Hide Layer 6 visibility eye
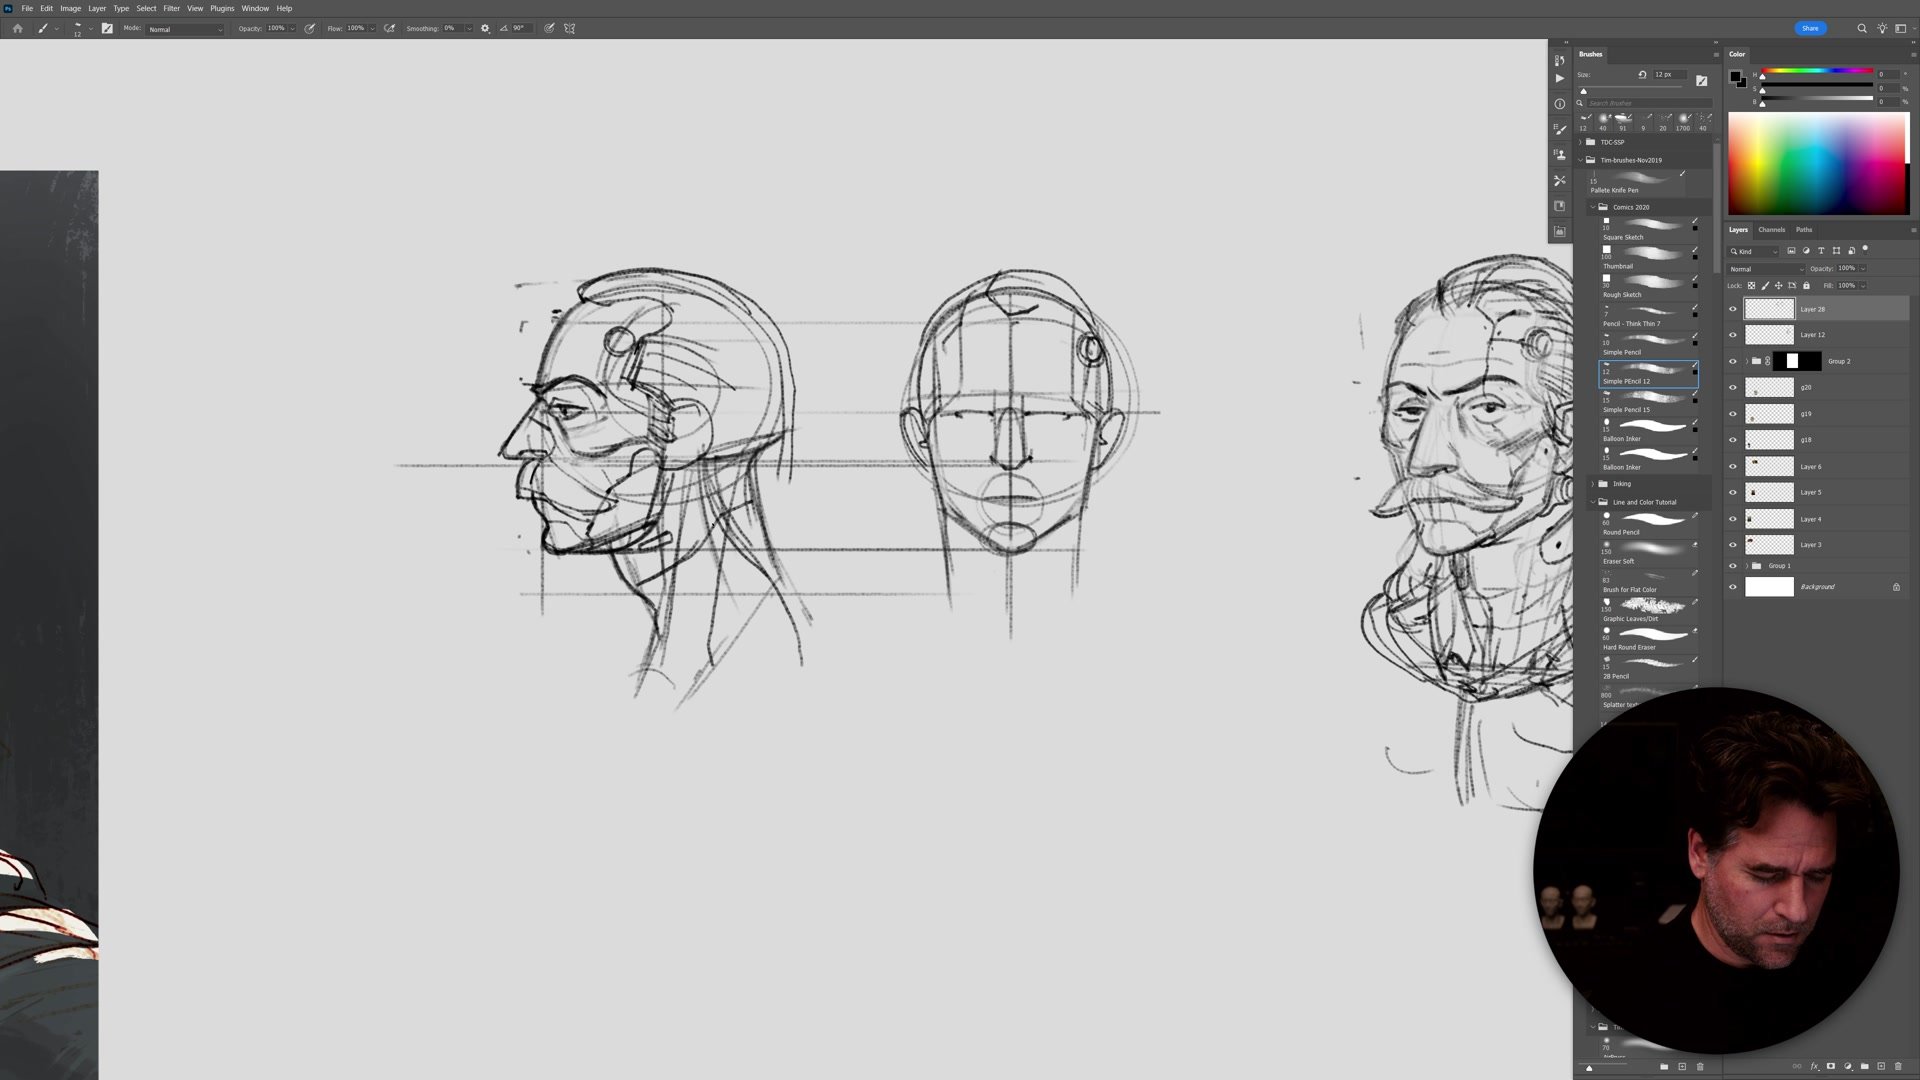Image resolution: width=1920 pixels, height=1080 pixels. (x=1733, y=467)
